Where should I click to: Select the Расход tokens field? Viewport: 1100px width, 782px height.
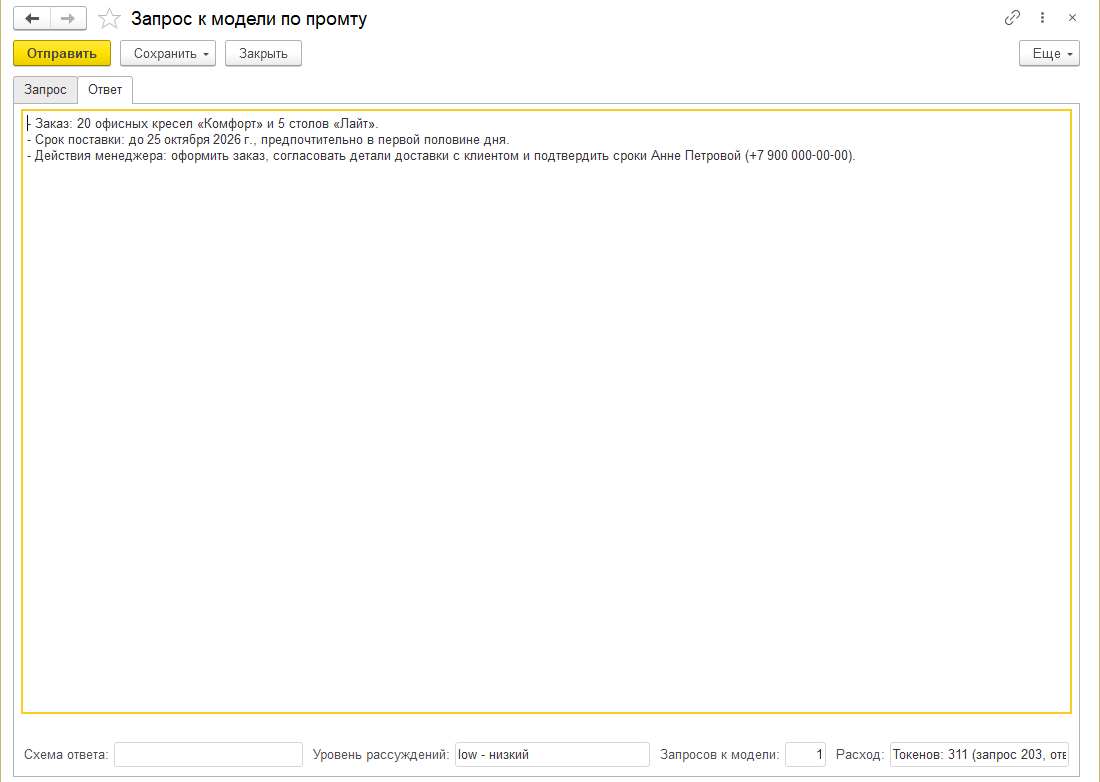pyautogui.click(x=979, y=755)
